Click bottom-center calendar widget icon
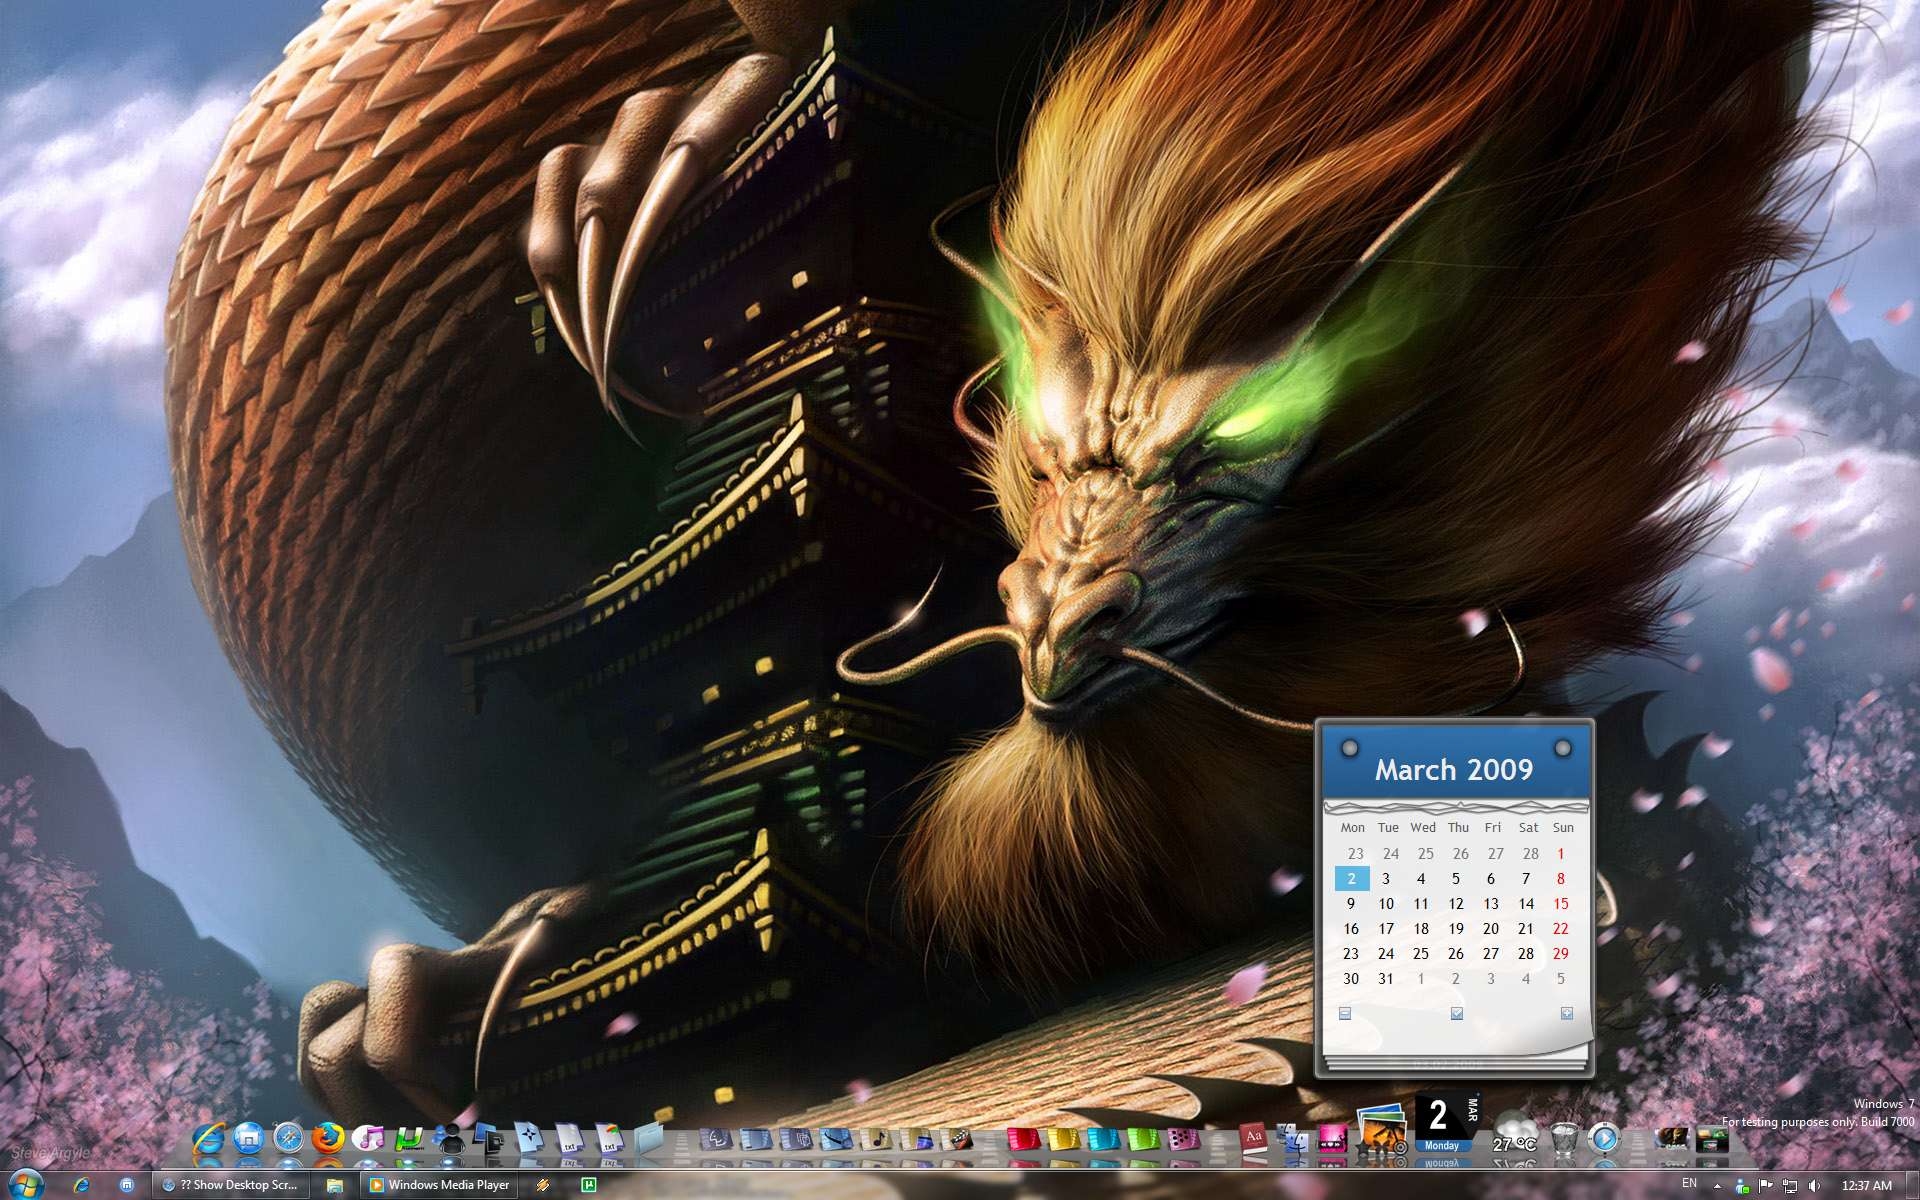Image resolution: width=1920 pixels, height=1200 pixels. tap(1456, 1013)
